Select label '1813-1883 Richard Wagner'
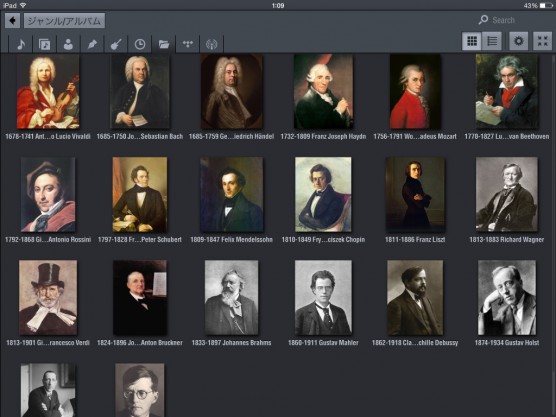The width and height of the screenshot is (556, 417). pyautogui.click(x=507, y=239)
